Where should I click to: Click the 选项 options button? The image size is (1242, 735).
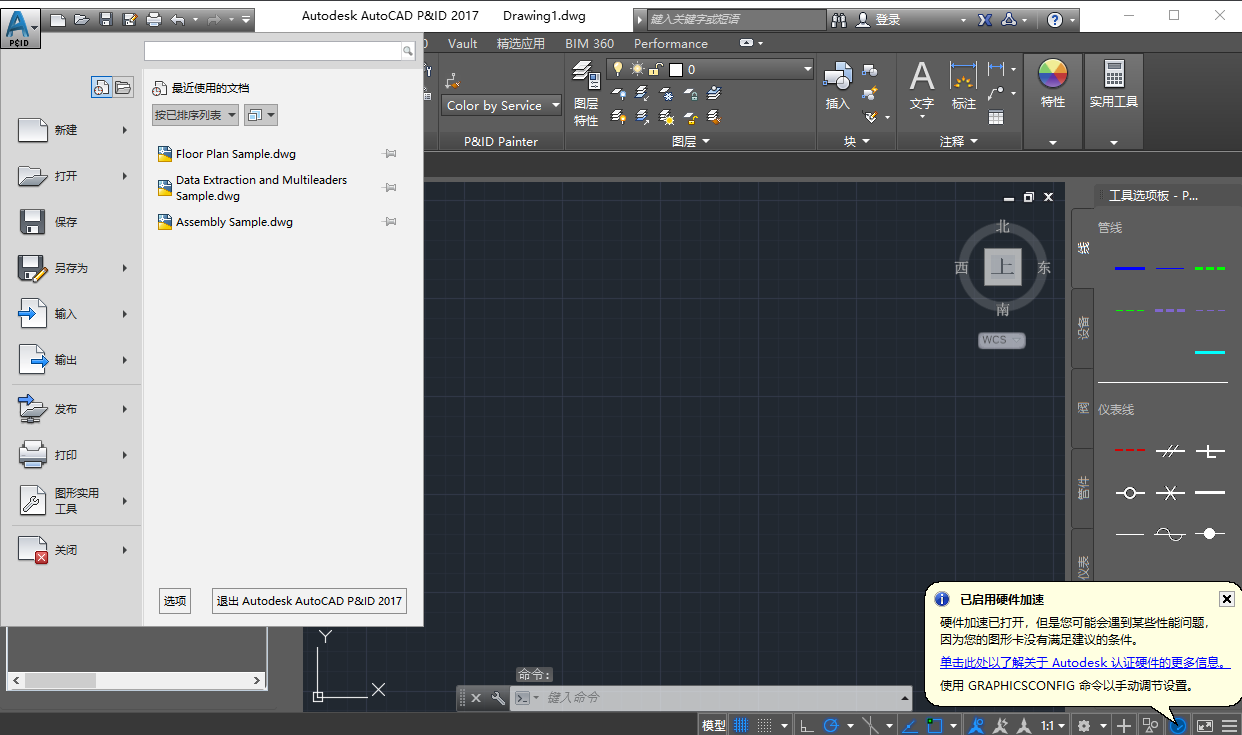click(x=174, y=600)
